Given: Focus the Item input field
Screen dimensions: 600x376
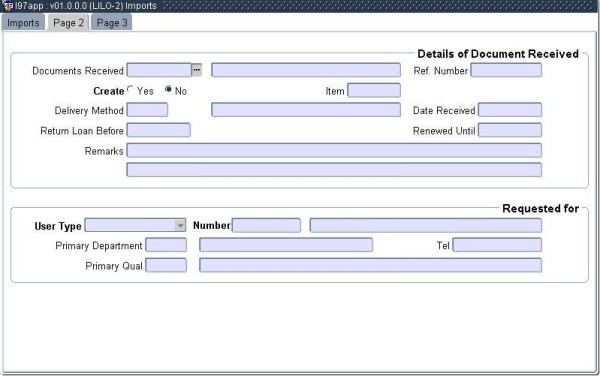Looking at the screenshot, I should click(374, 90).
